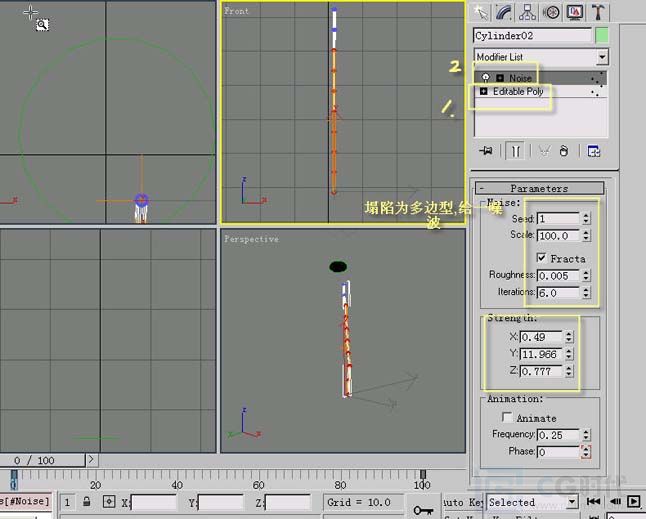This screenshot has height=519, width=646.
Task: Click the Set Keys key icon button
Action: [x=423, y=510]
